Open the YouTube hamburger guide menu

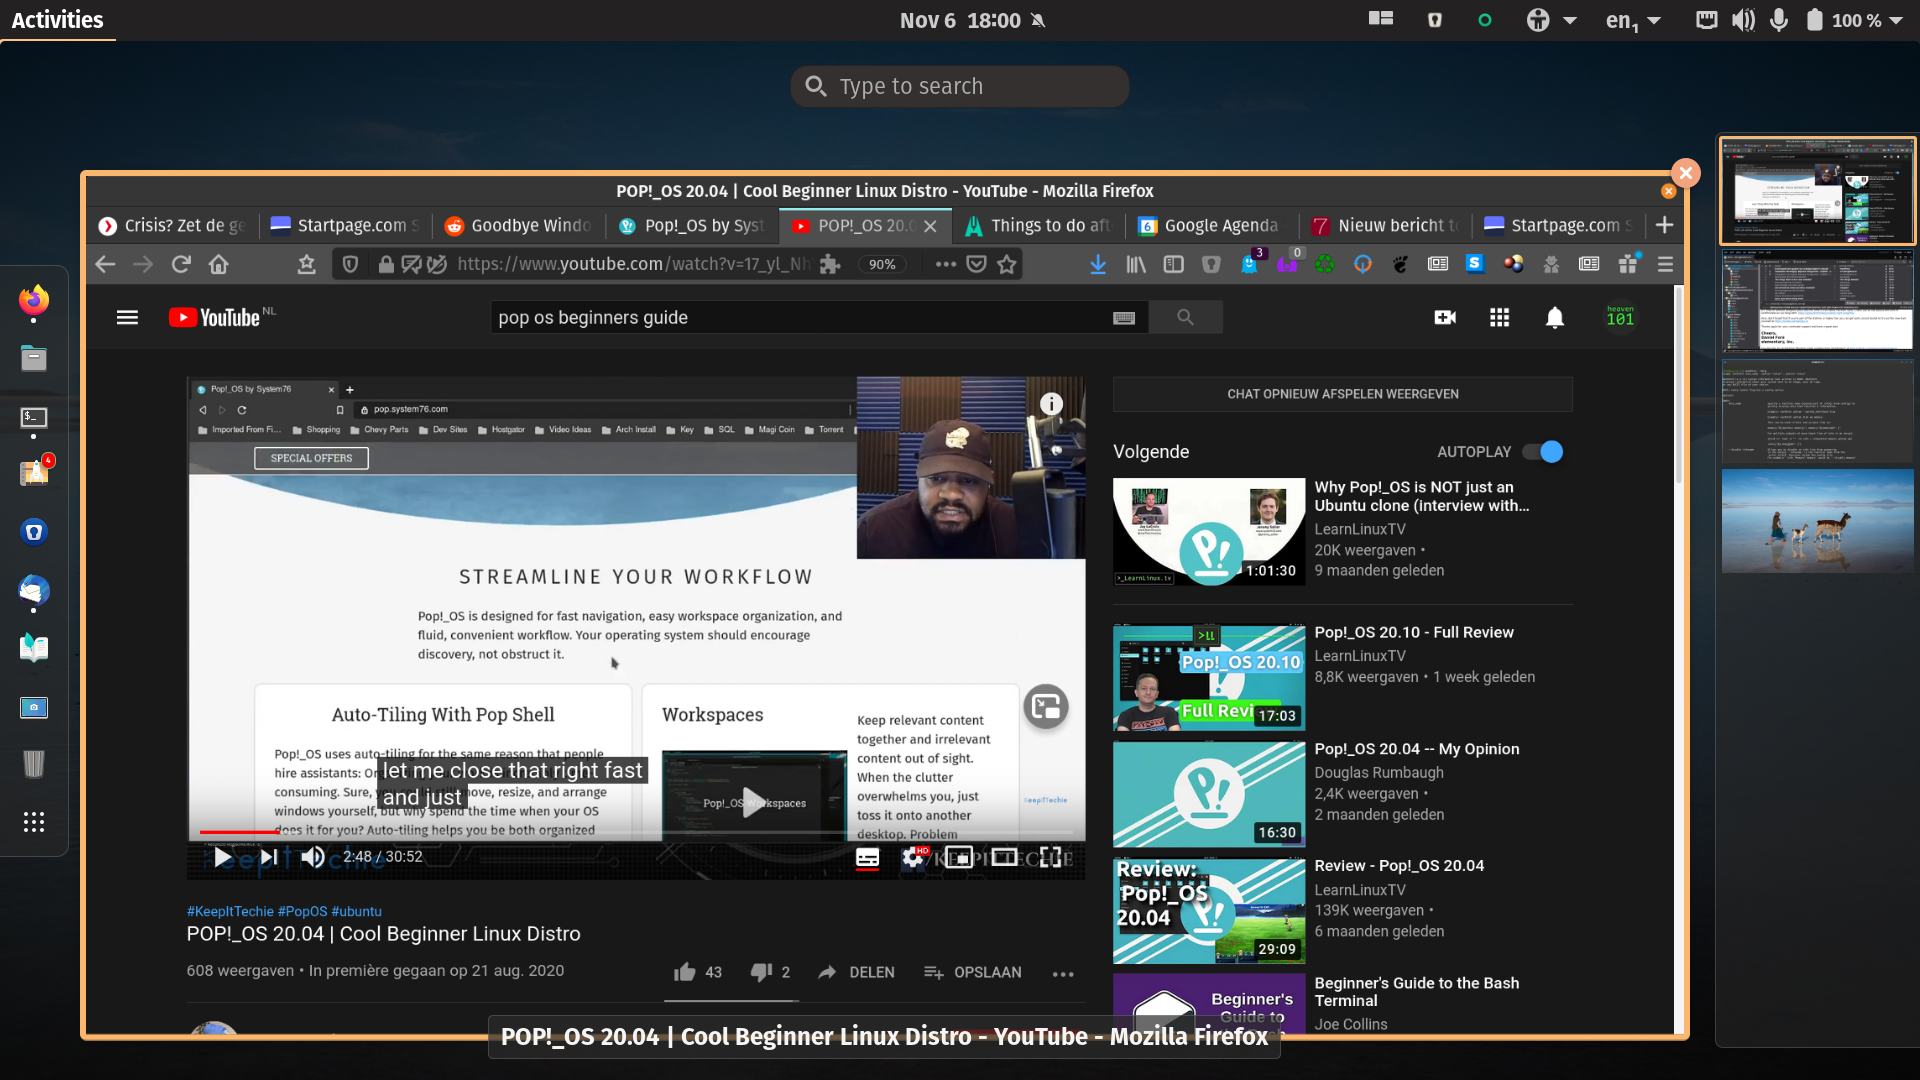point(127,317)
